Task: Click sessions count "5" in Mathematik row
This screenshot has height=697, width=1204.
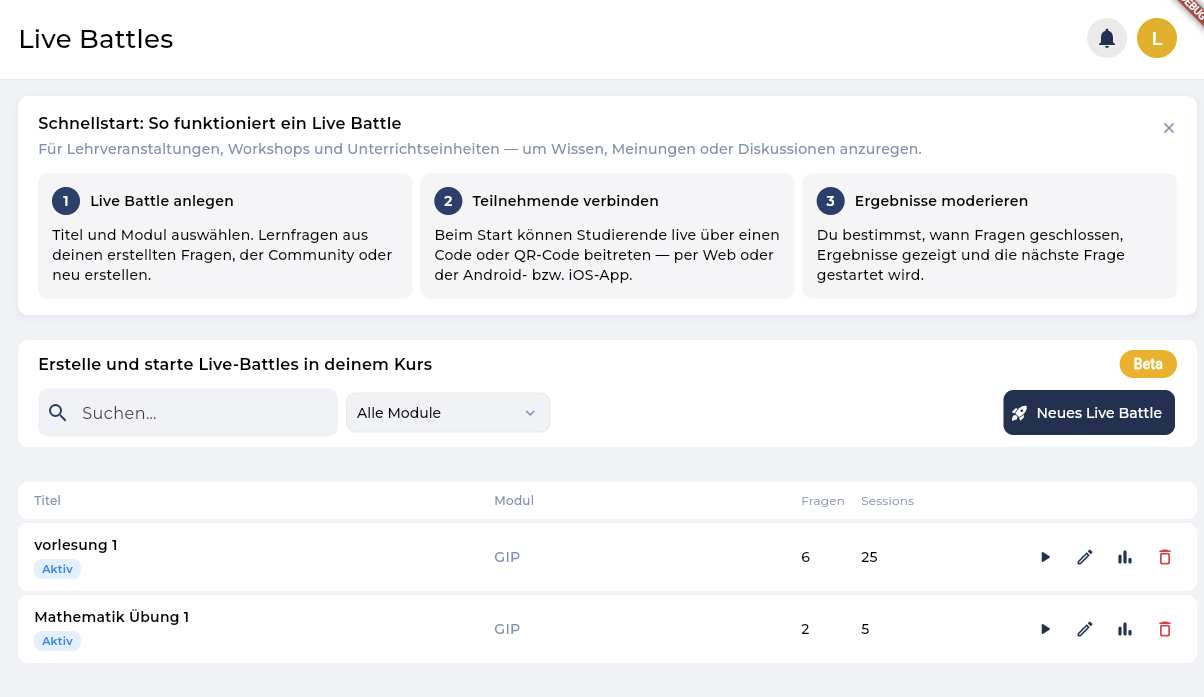Action: tap(865, 629)
